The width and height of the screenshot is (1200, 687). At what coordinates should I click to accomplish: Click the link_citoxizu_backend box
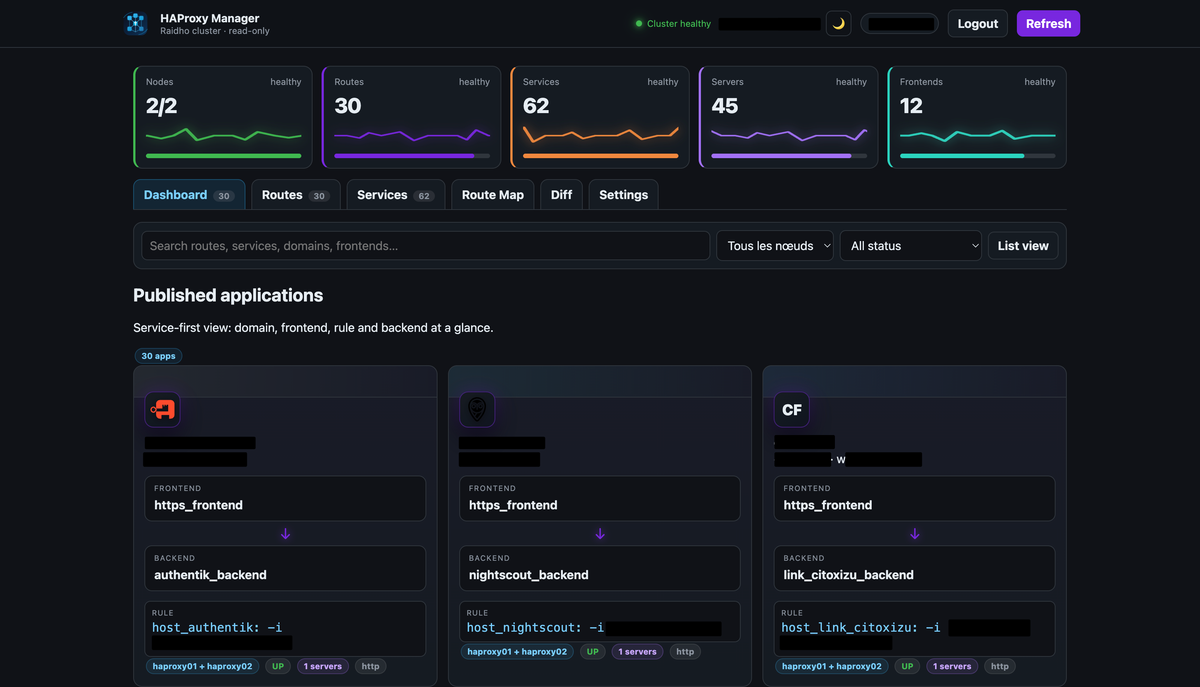tap(915, 568)
